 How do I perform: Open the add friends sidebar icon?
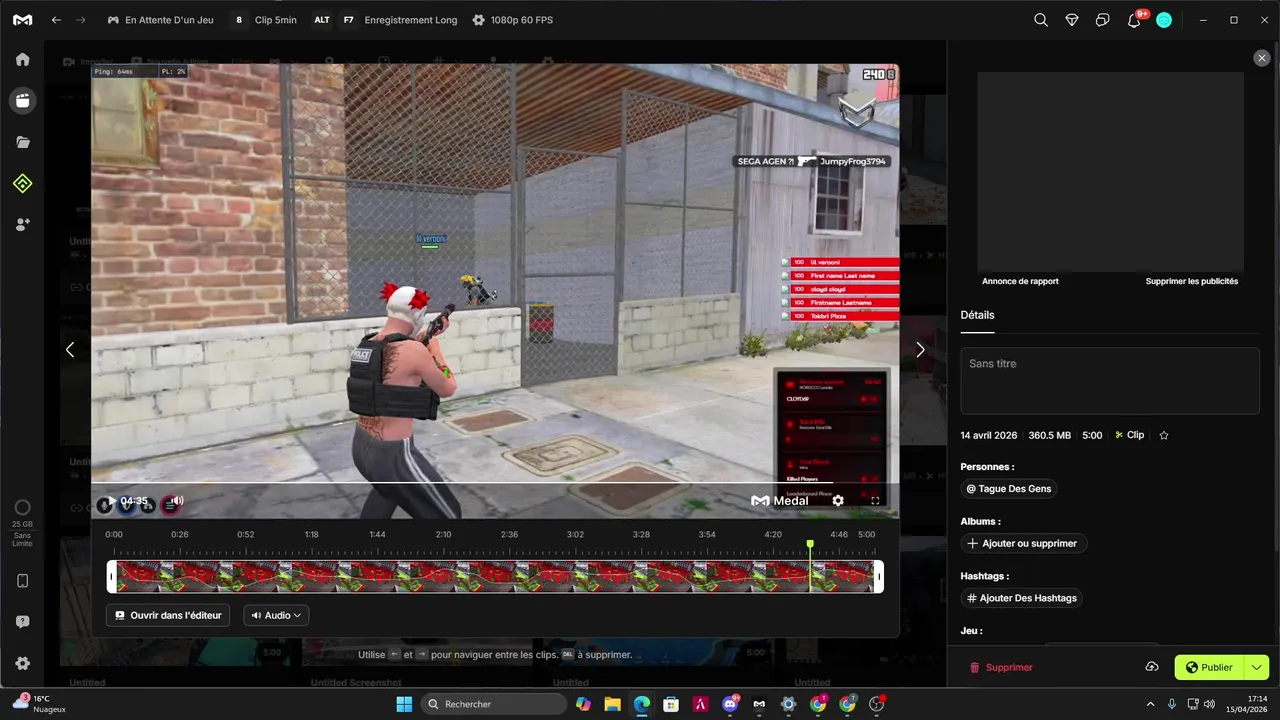click(22, 225)
